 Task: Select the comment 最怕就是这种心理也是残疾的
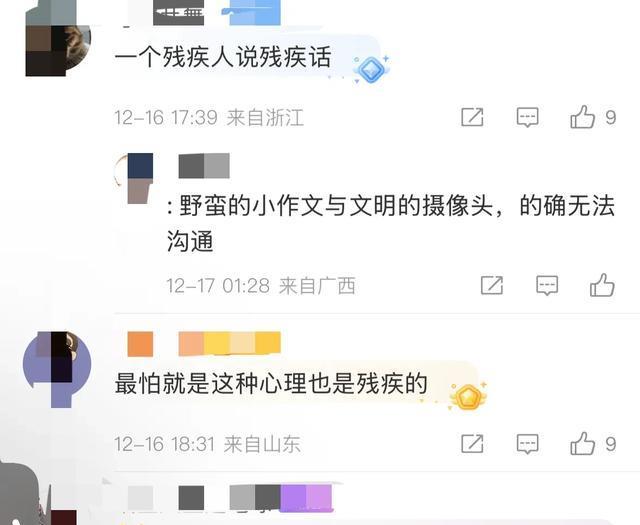[271, 384]
